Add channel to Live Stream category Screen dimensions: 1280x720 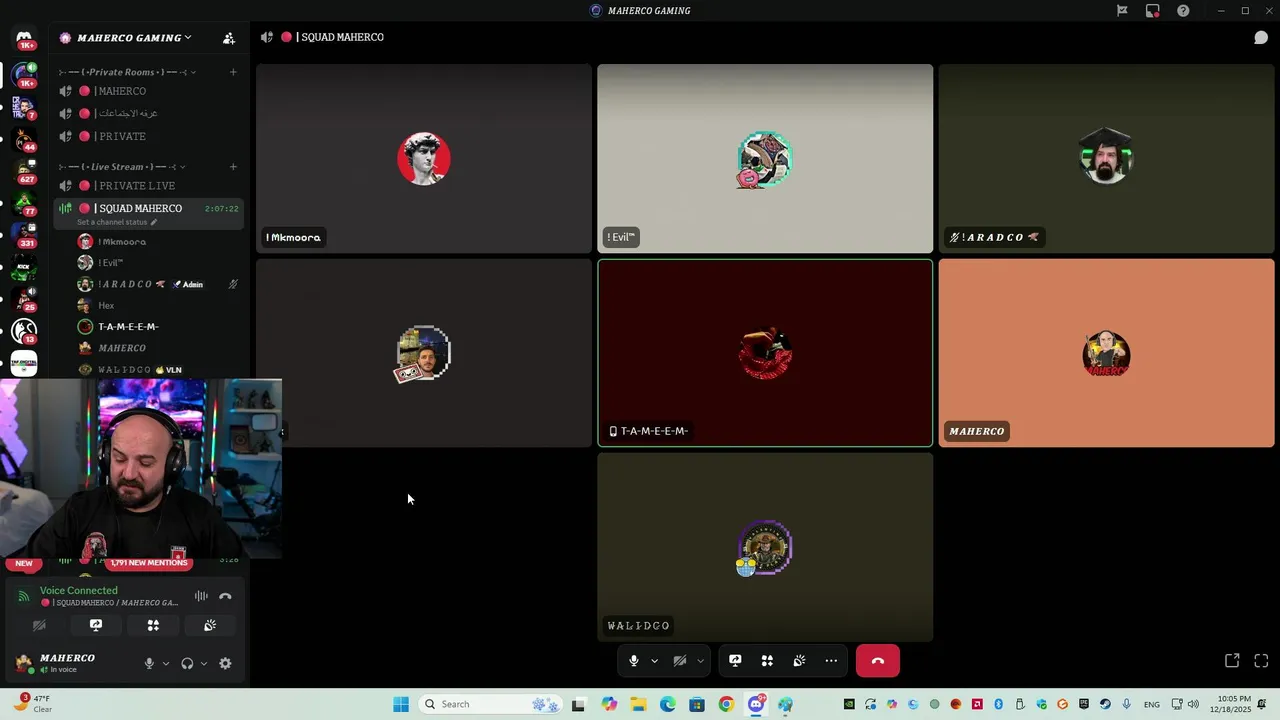pyautogui.click(x=233, y=167)
